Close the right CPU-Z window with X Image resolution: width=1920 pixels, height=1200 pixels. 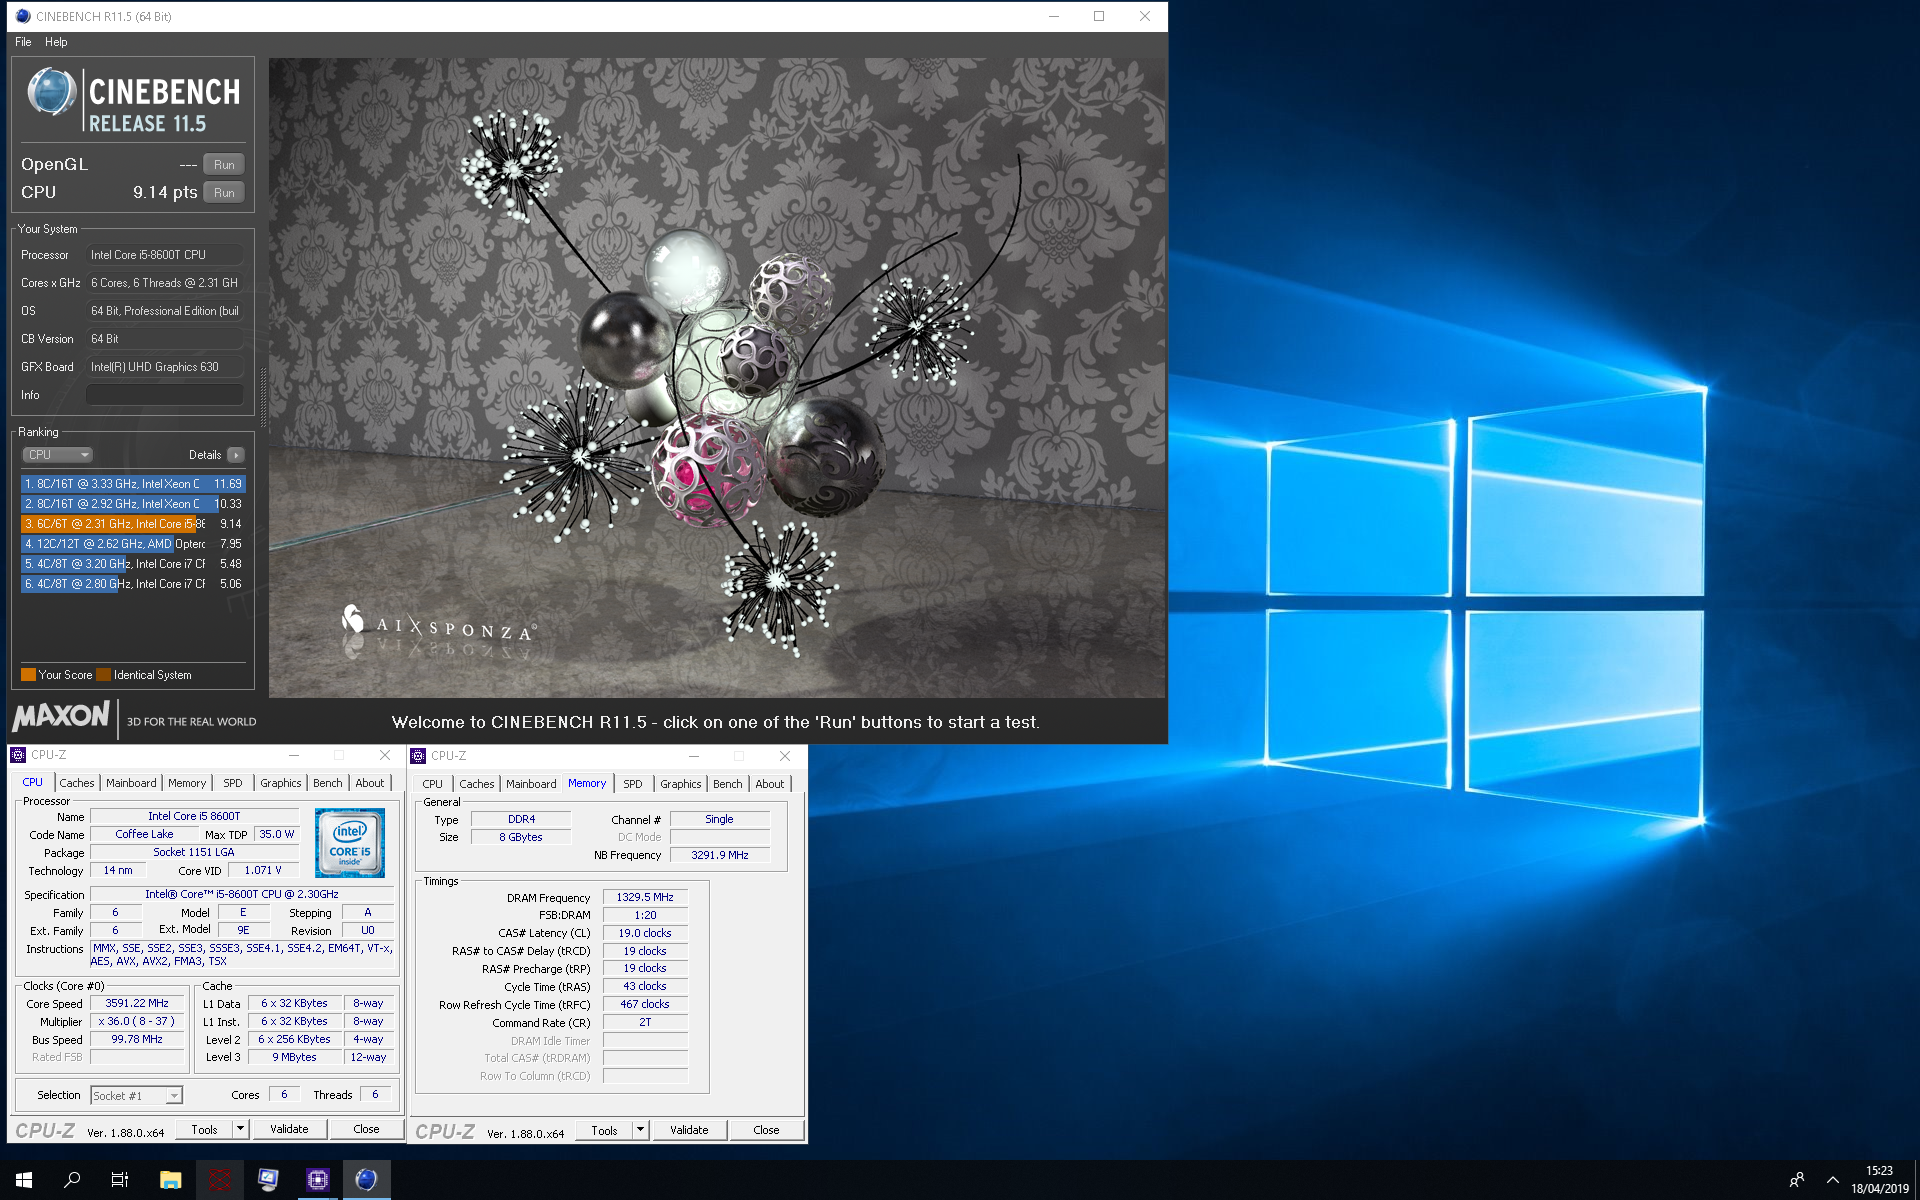[x=785, y=756]
